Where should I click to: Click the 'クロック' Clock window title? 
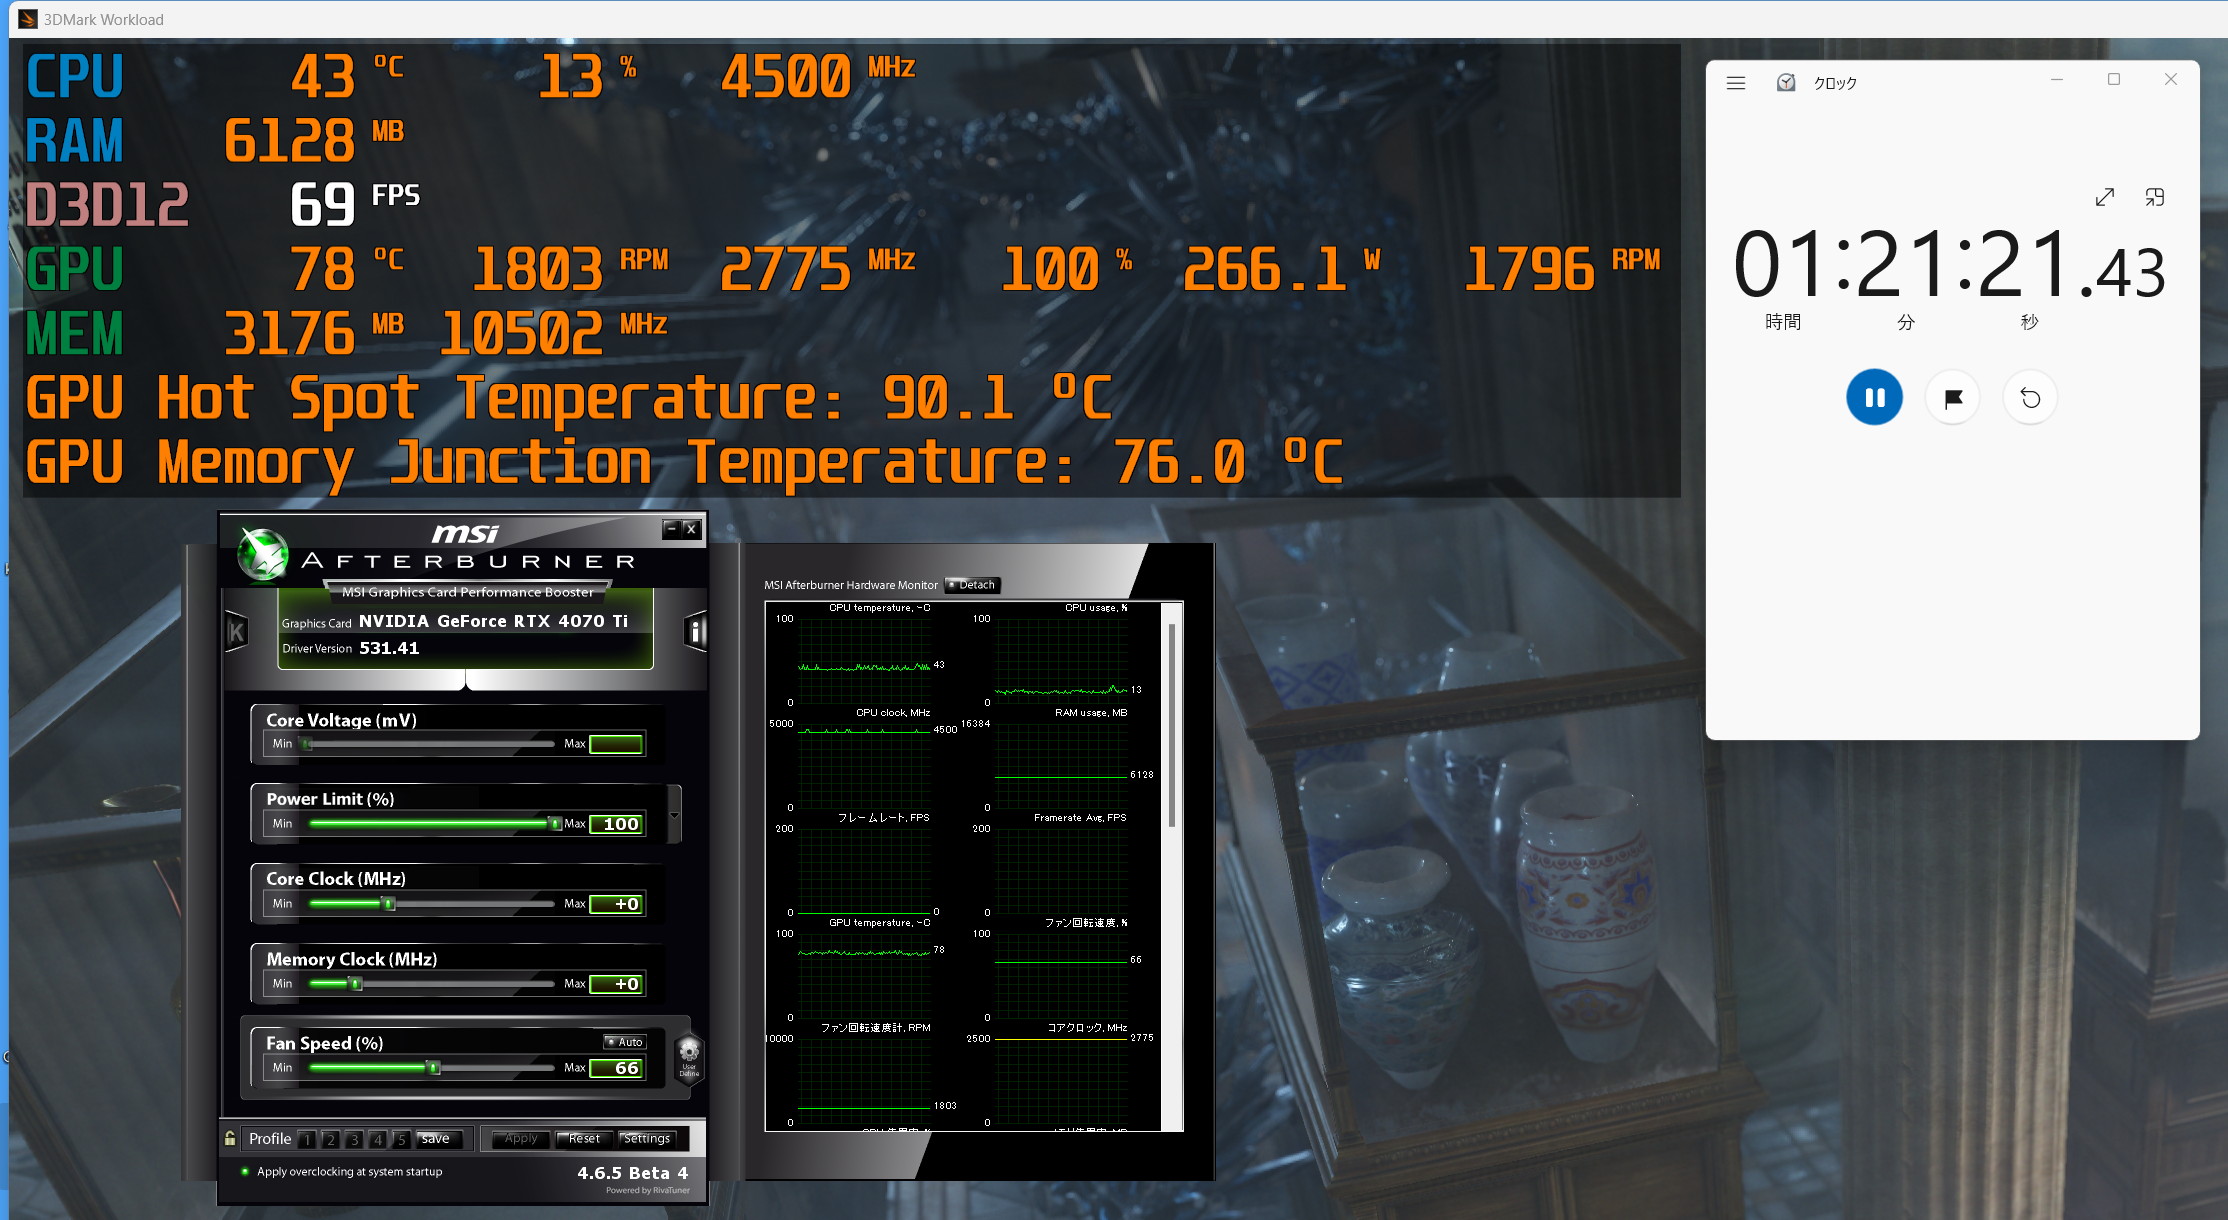point(1835,83)
